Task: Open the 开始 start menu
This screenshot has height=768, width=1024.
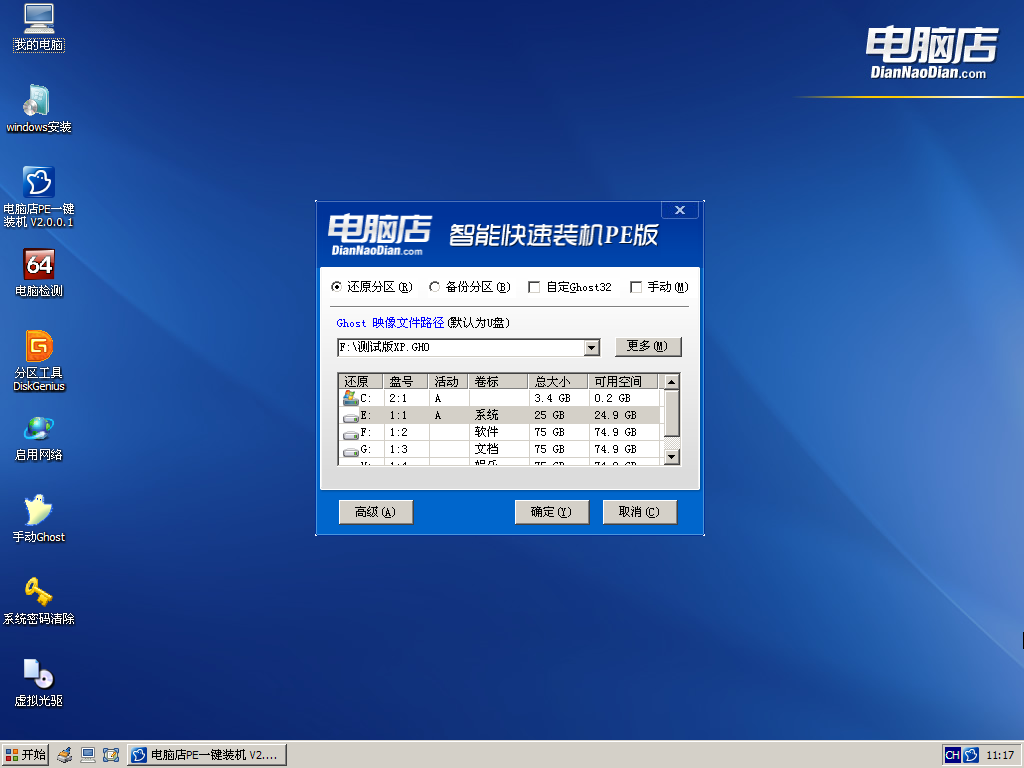Action: point(26,755)
